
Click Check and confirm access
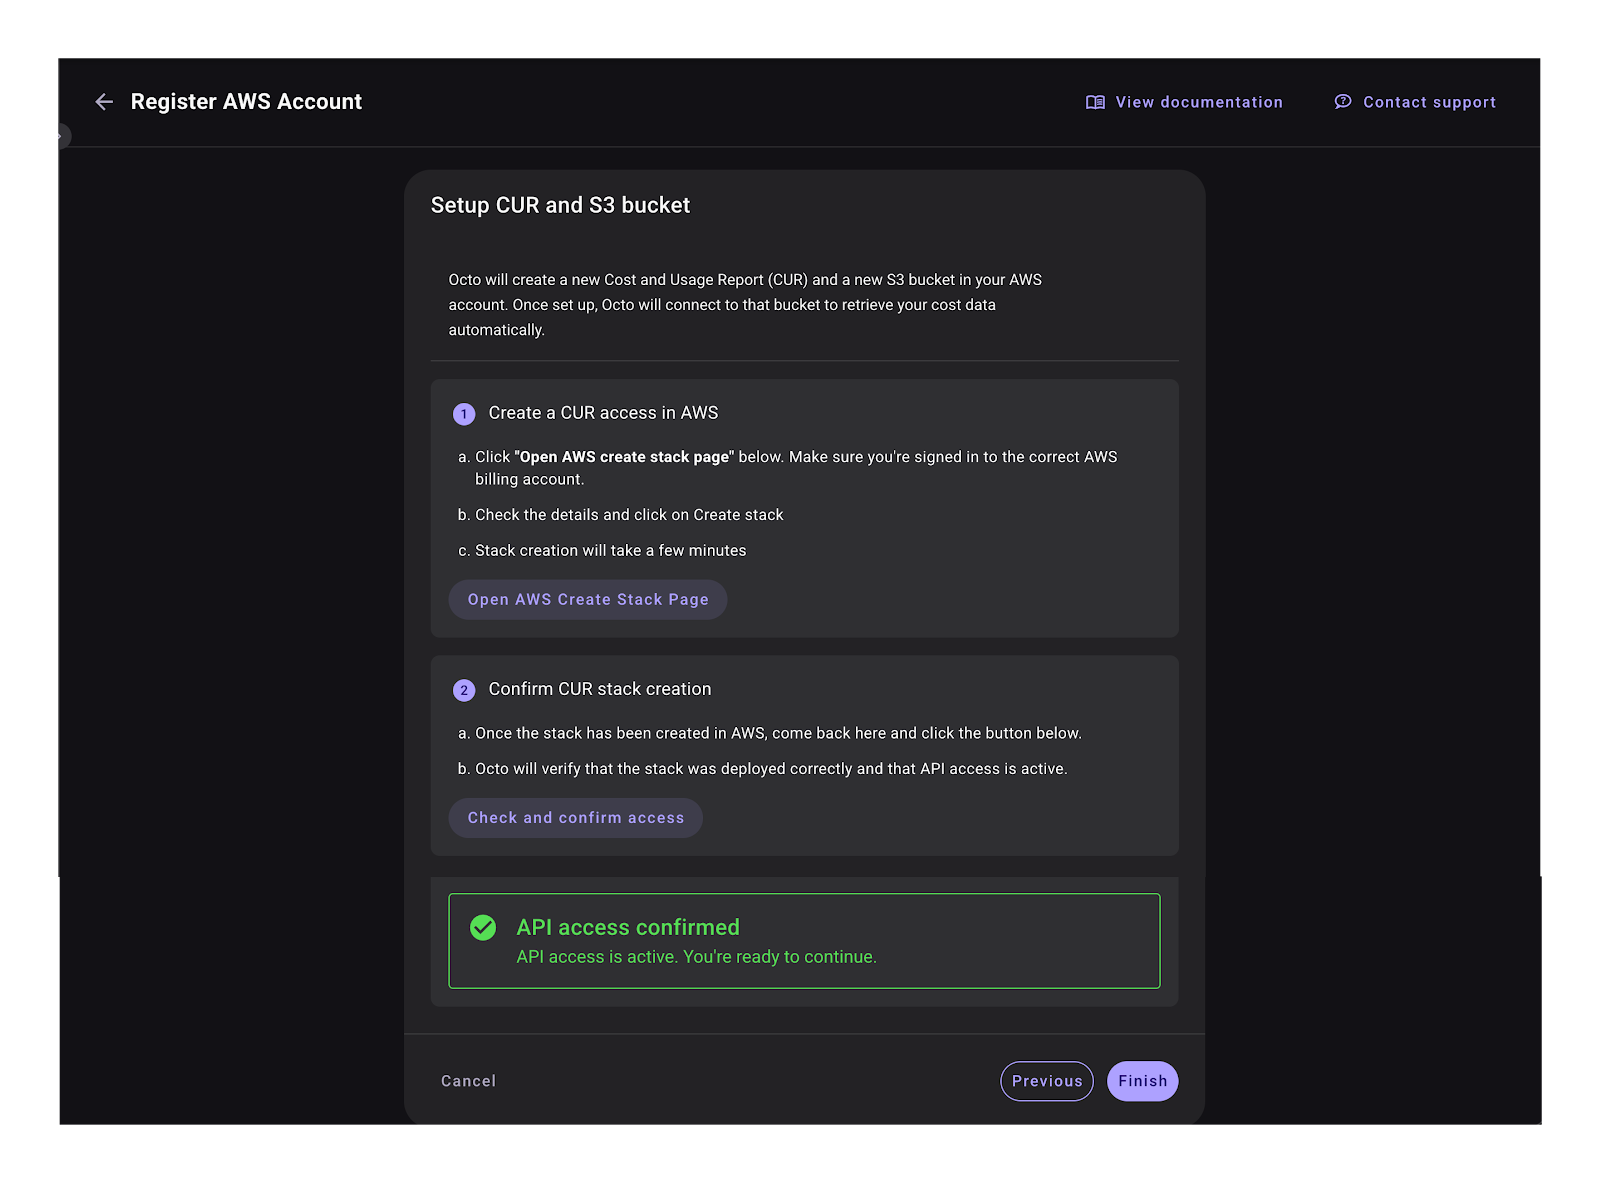575,817
